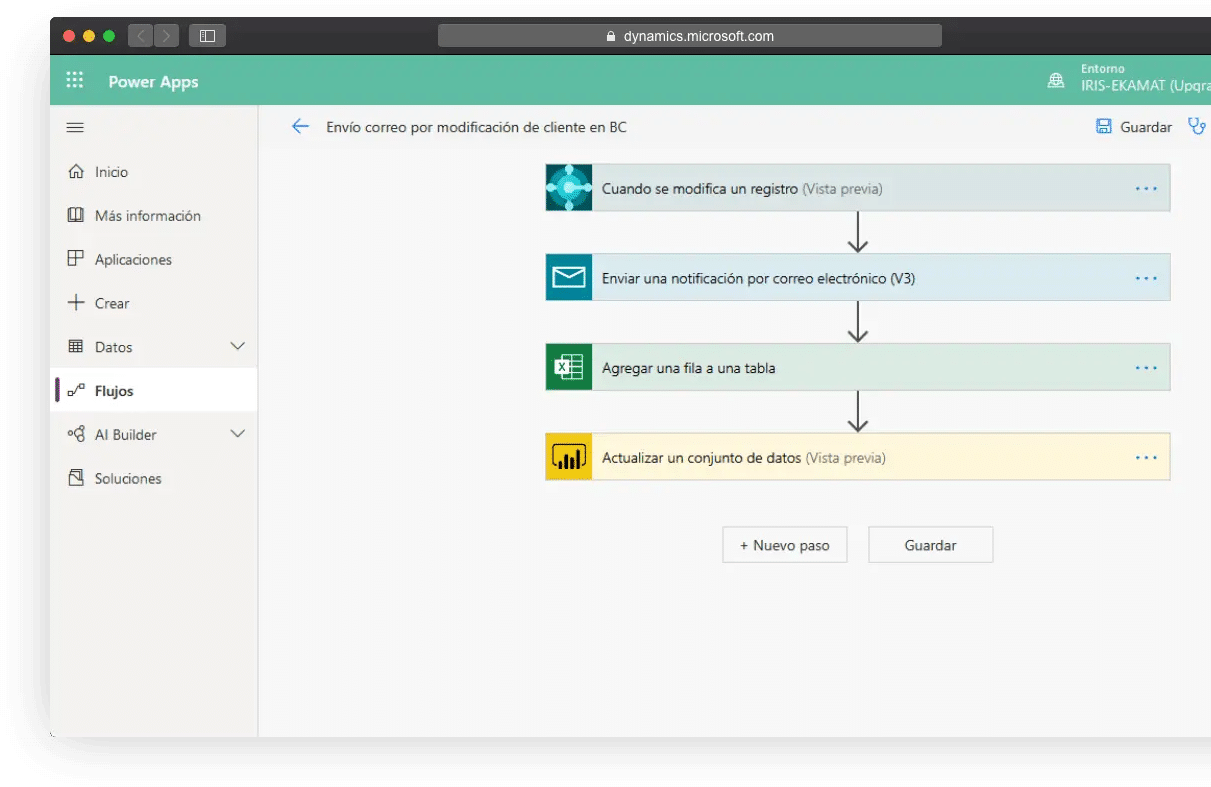This screenshot has width=1211, height=787.
Task: Click the Business Central trigger icon
Action: [x=569, y=188]
